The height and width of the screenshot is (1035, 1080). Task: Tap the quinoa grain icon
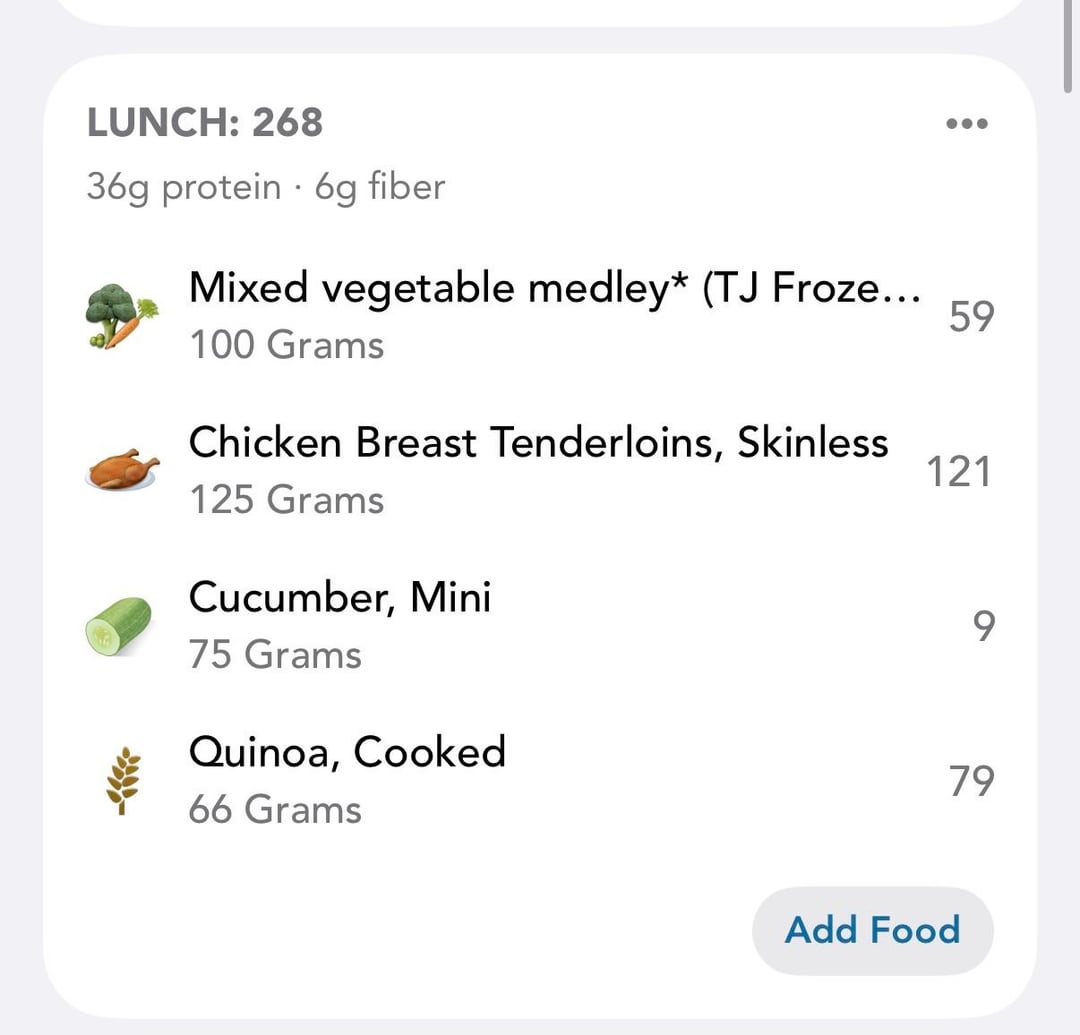coord(121,781)
